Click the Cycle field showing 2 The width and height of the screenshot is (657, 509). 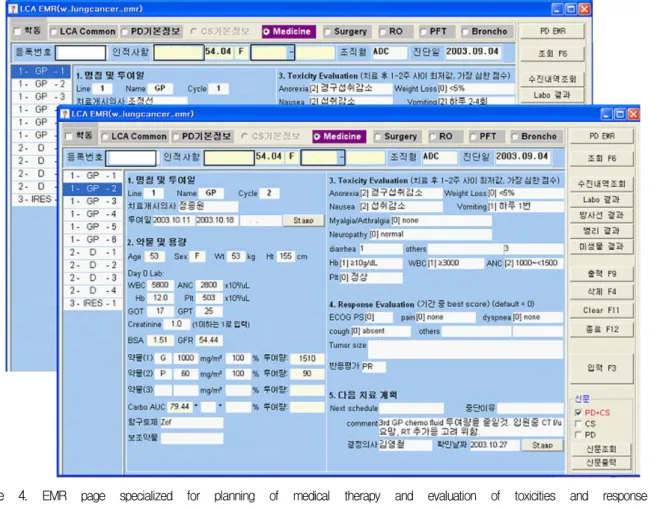point(269,193)
